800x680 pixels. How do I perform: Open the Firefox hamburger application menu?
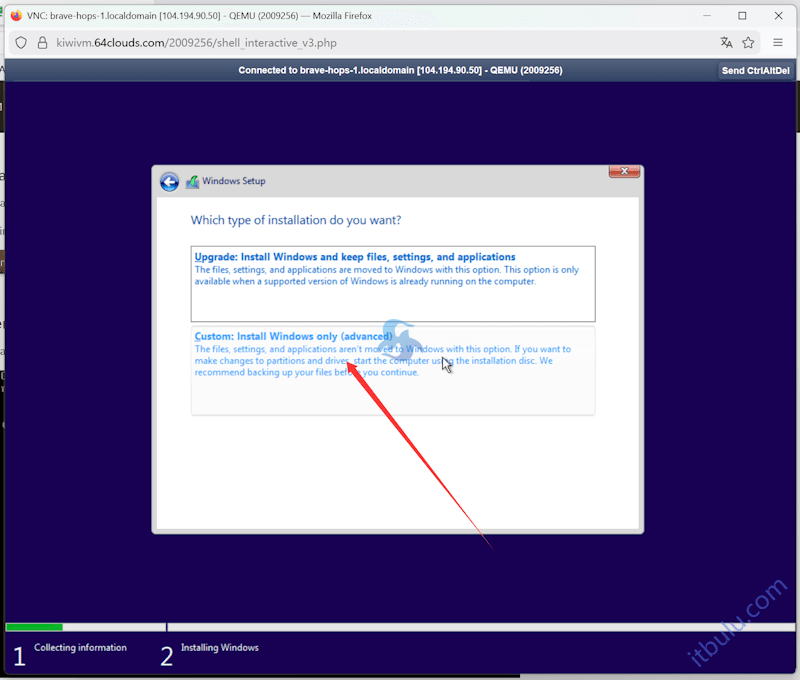pos(778,43)
